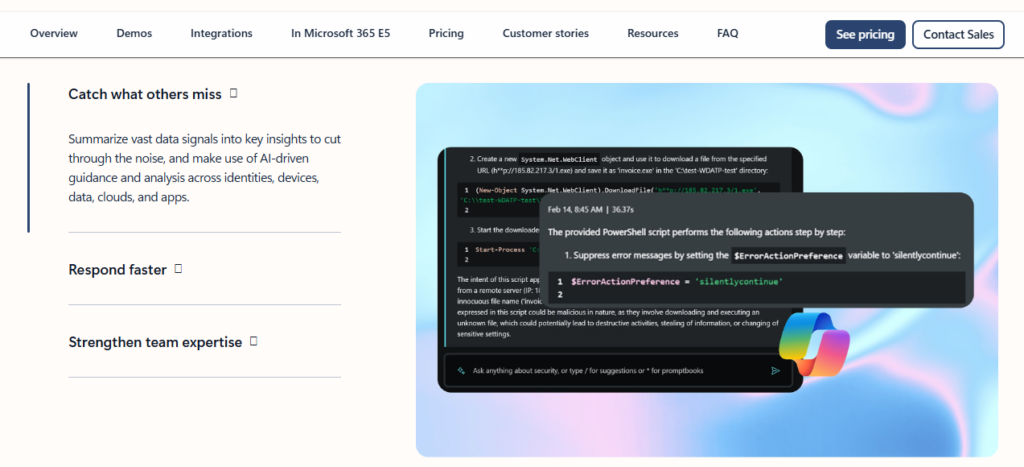The height and width of the screenshot is (467, 1024).
Task: Open the Overview nav item
Action: tap(54, 33)
